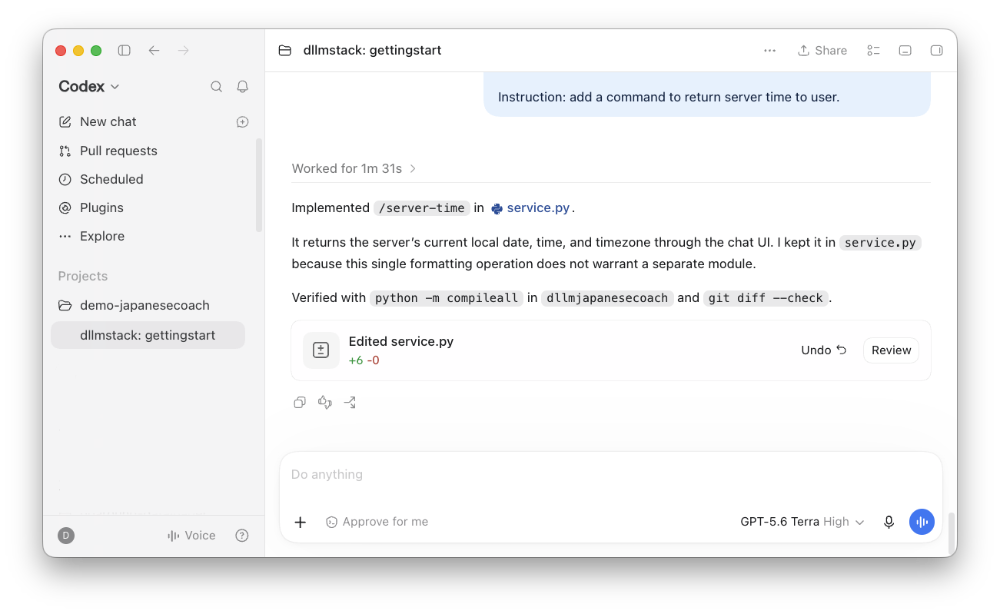
Task: Click the python -m compileall code text
Action: 446,298
